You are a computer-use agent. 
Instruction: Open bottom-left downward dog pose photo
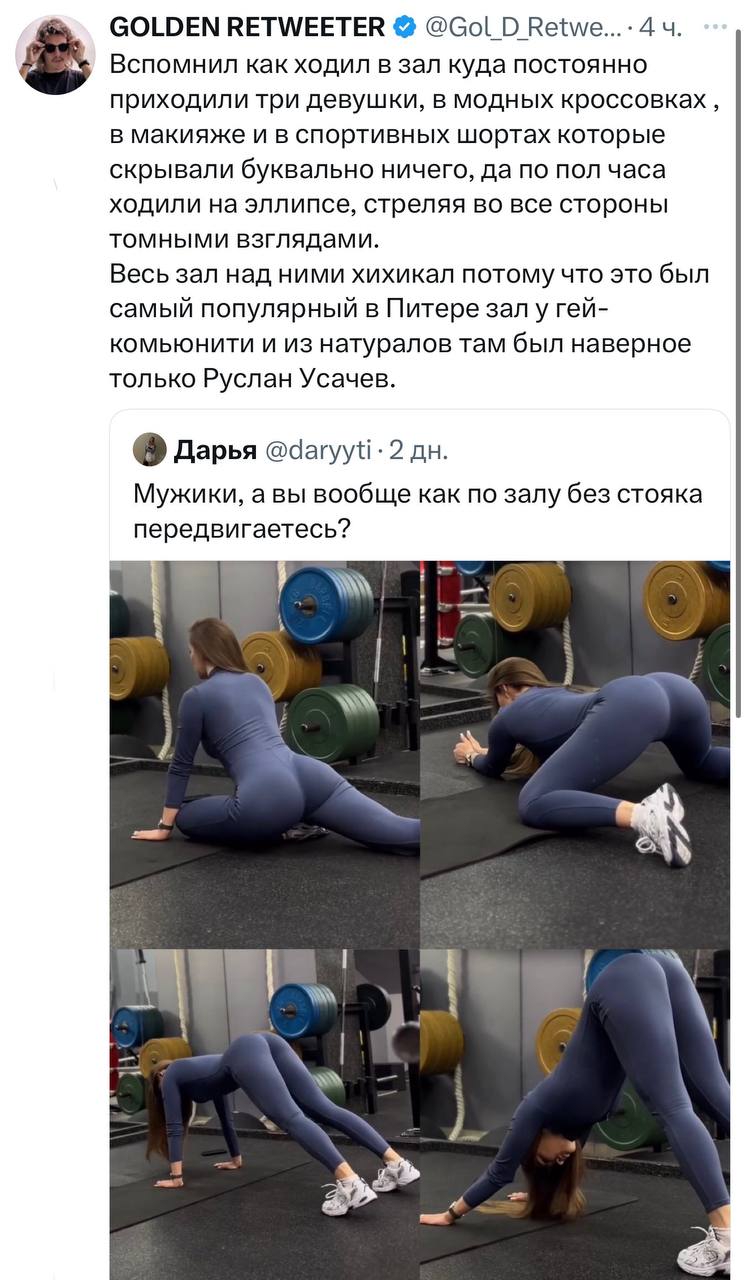[264, 1114]
